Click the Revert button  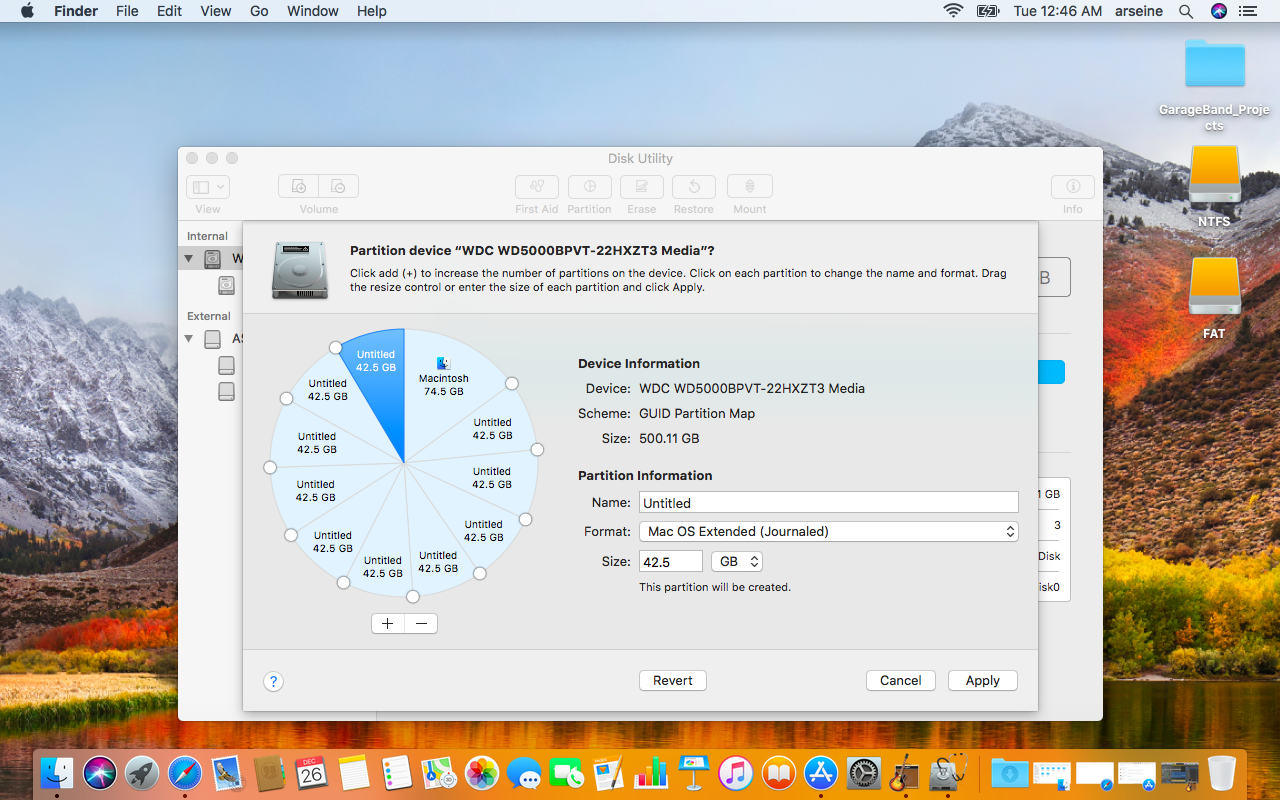672,681
